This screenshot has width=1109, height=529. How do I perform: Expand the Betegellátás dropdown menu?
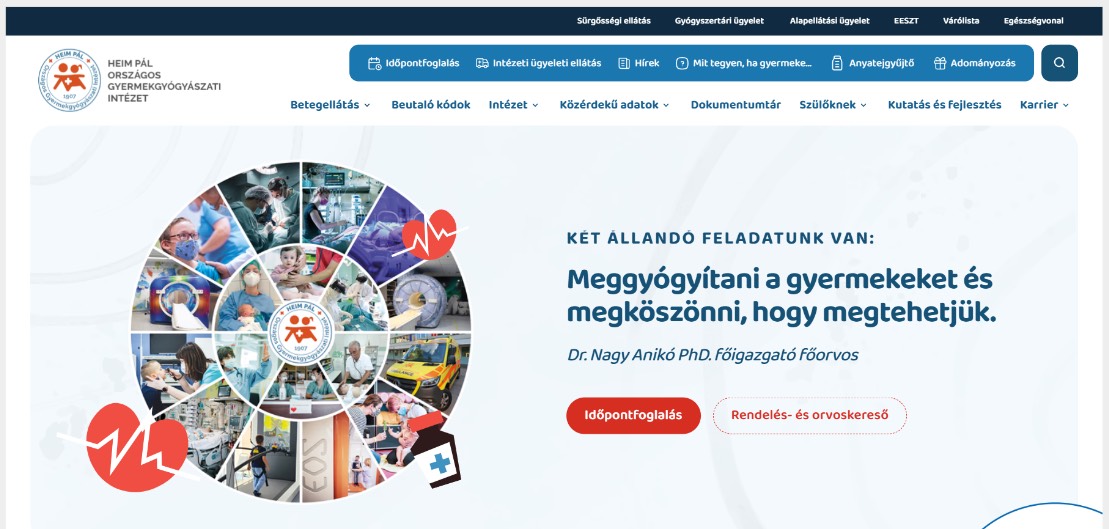(x=330, y=105)
